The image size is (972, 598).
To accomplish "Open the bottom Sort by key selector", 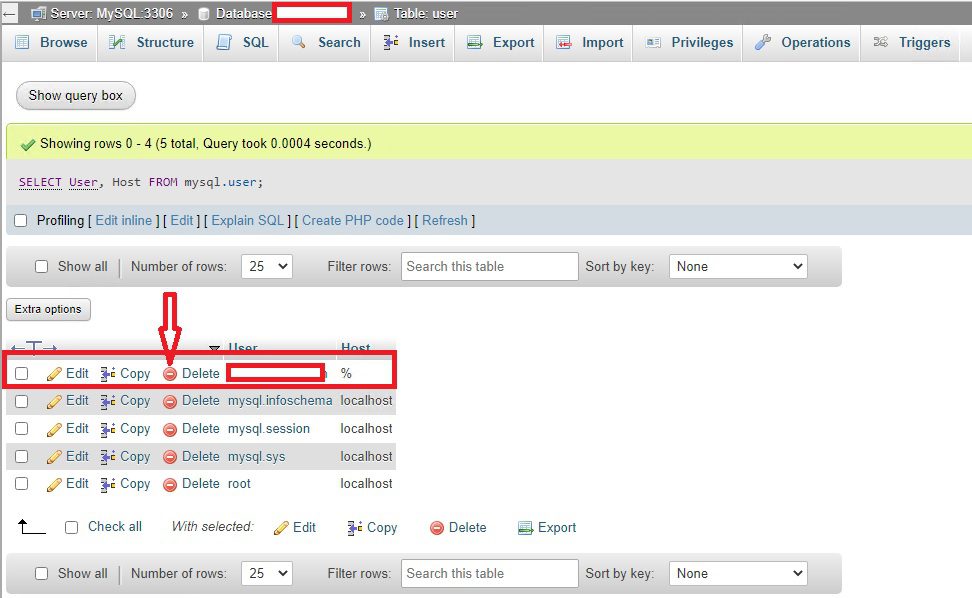I will click(x=738, y=573).
